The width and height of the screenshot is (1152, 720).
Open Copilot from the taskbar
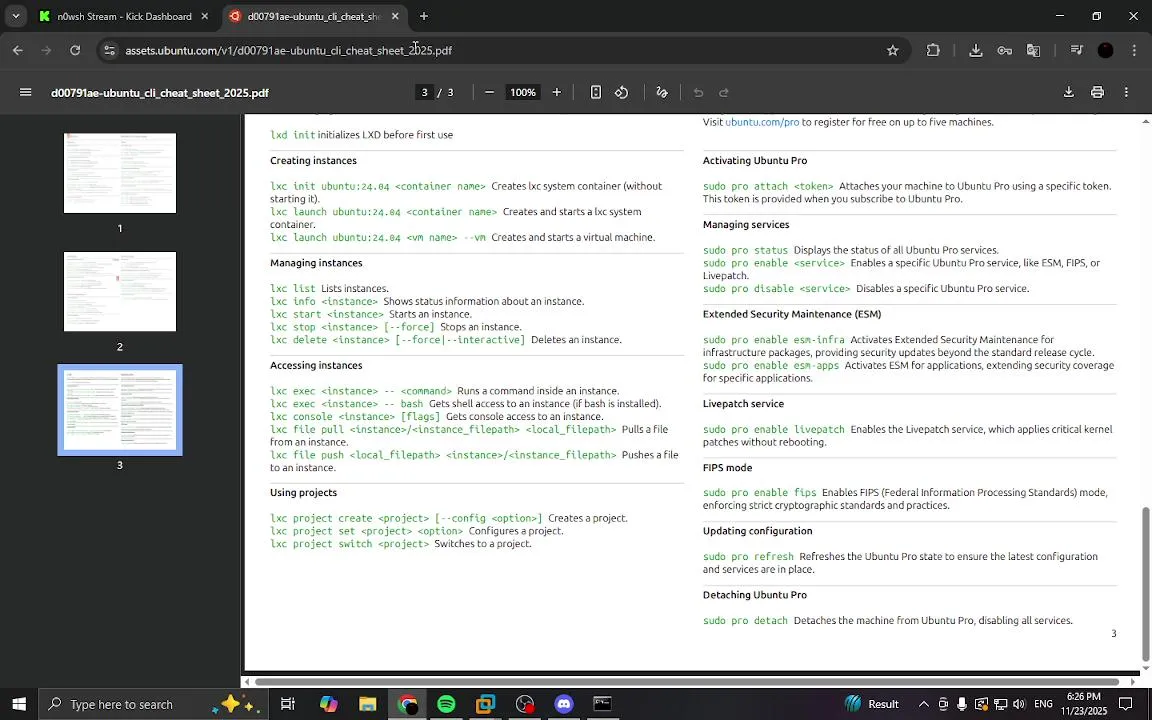(x=328, y=704)
